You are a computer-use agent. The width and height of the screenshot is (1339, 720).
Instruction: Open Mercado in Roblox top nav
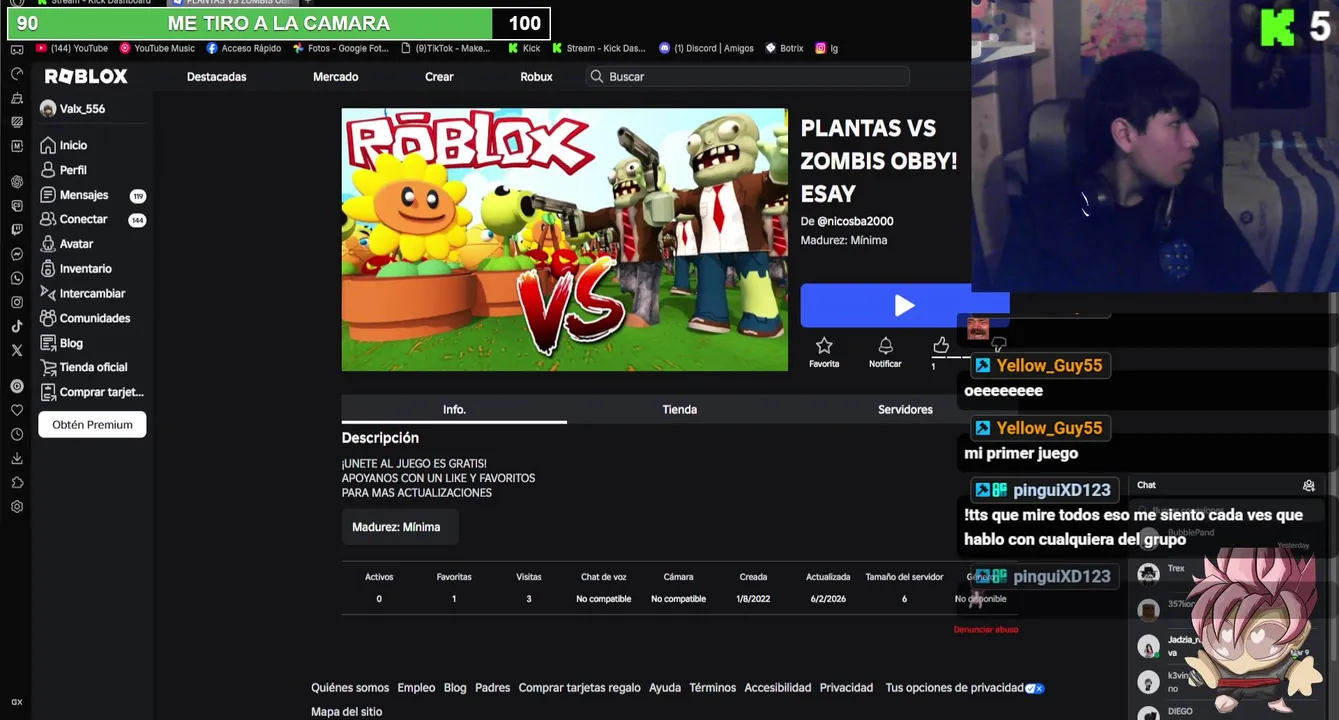coord(335,77)
